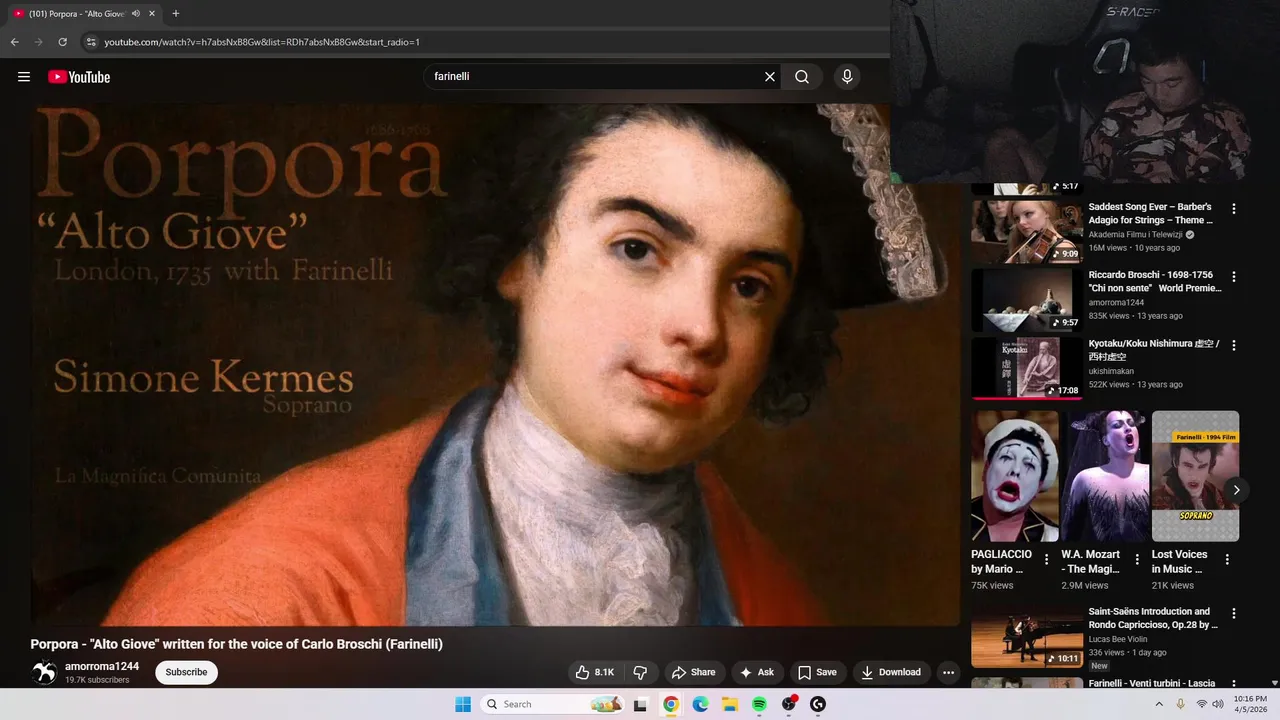The height and width of the screenshot is (720, 1280).
Task: Open Saddest Song Ever video thumbnail
Action: [1027, 232]
